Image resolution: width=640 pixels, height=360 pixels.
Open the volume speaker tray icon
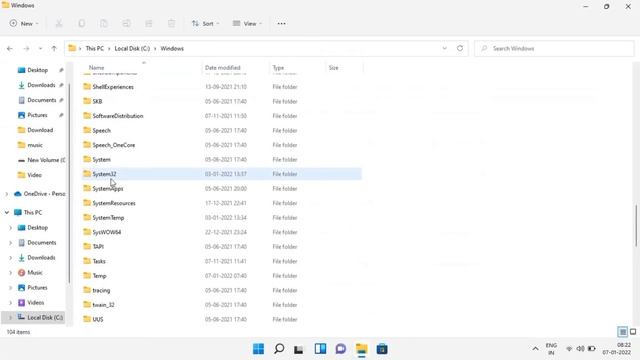580,349
